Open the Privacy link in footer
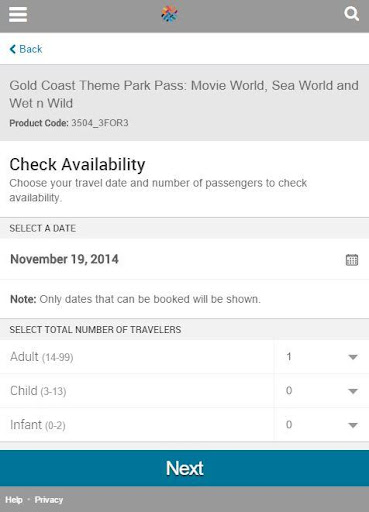The image size is (369, 512). click(49, 500)
